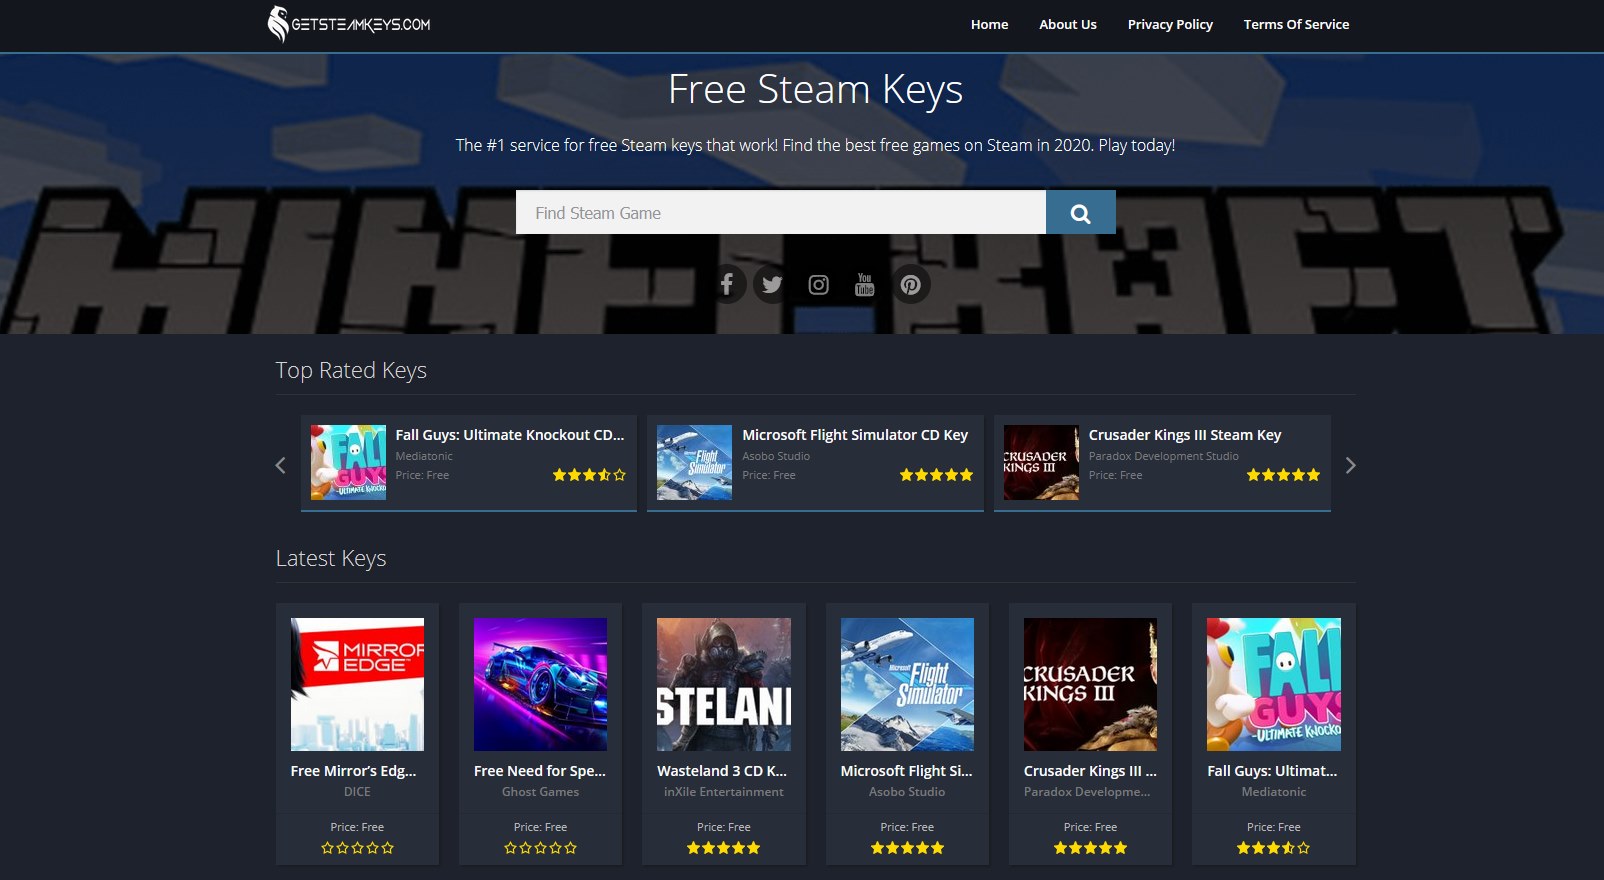Click the Free Steam Keys headline
This screenshot has width=1604, height=880.
815,90
